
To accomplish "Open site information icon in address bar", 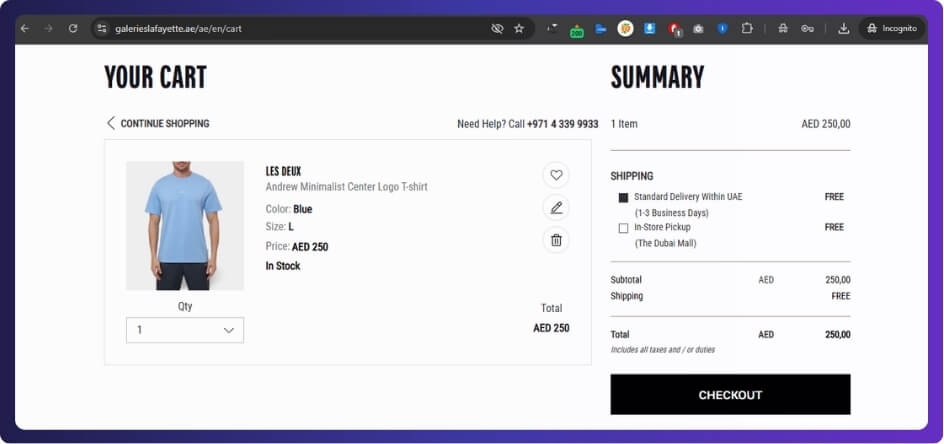I will pos(102,28).
